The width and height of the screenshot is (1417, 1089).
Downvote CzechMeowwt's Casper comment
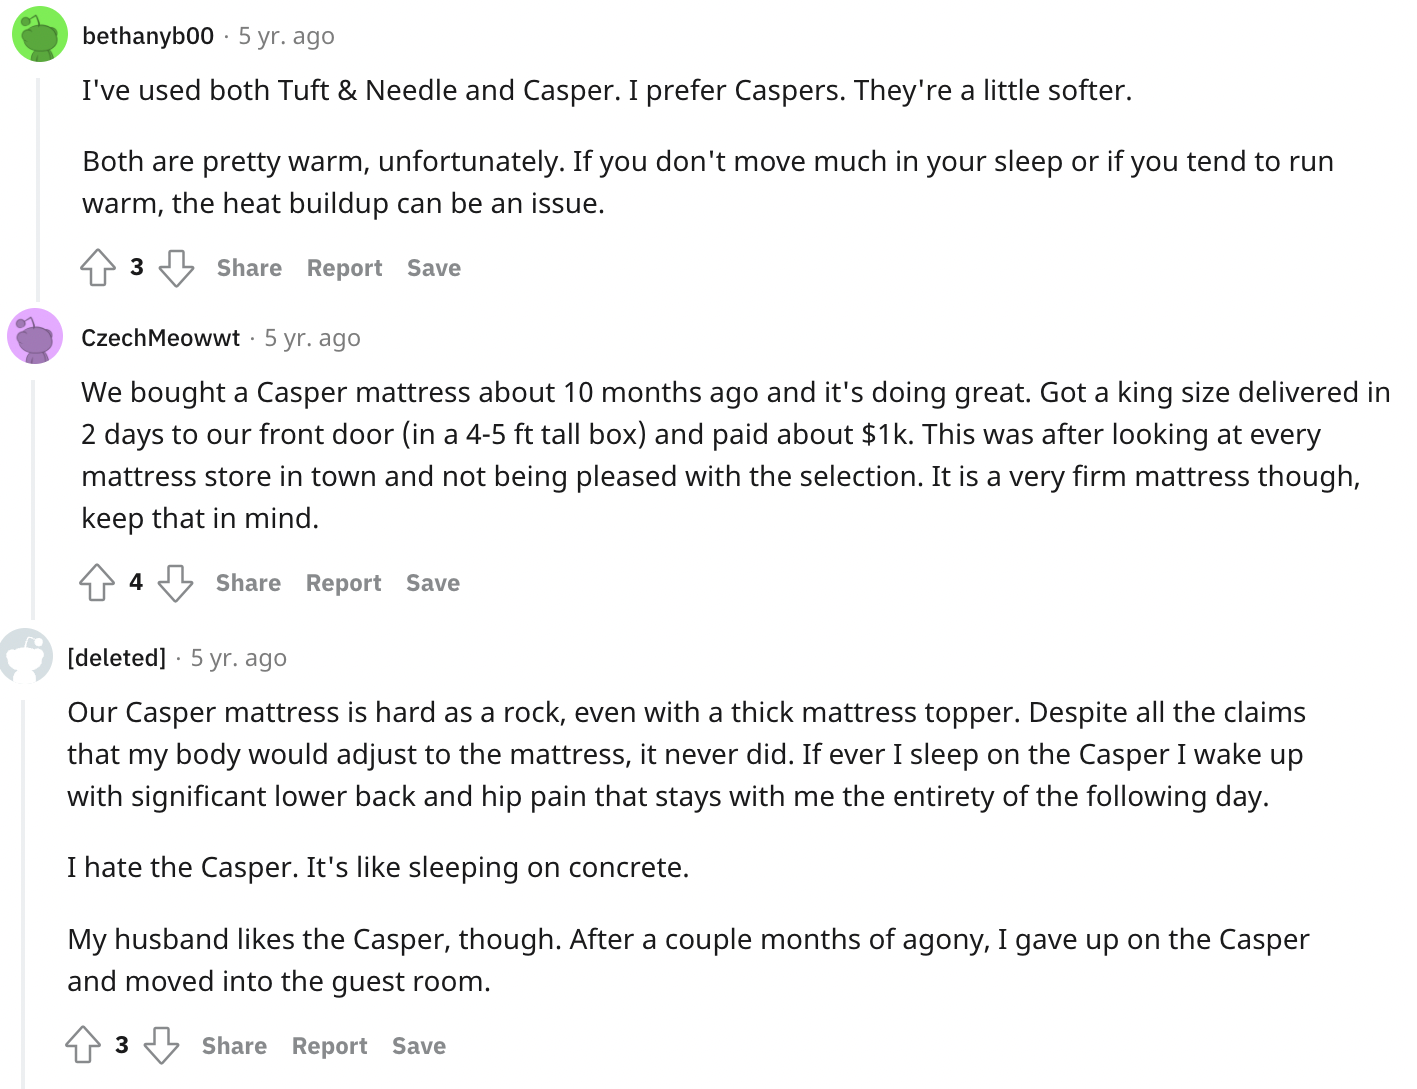point(175,583)
